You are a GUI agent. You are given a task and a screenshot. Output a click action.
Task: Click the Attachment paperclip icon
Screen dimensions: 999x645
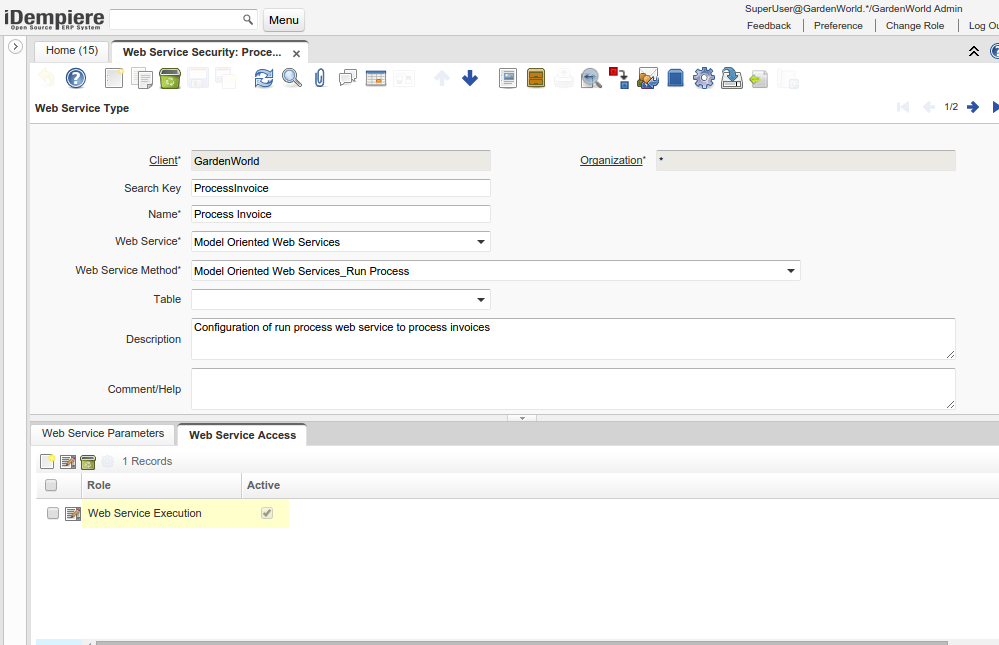(x=320, y=78)
